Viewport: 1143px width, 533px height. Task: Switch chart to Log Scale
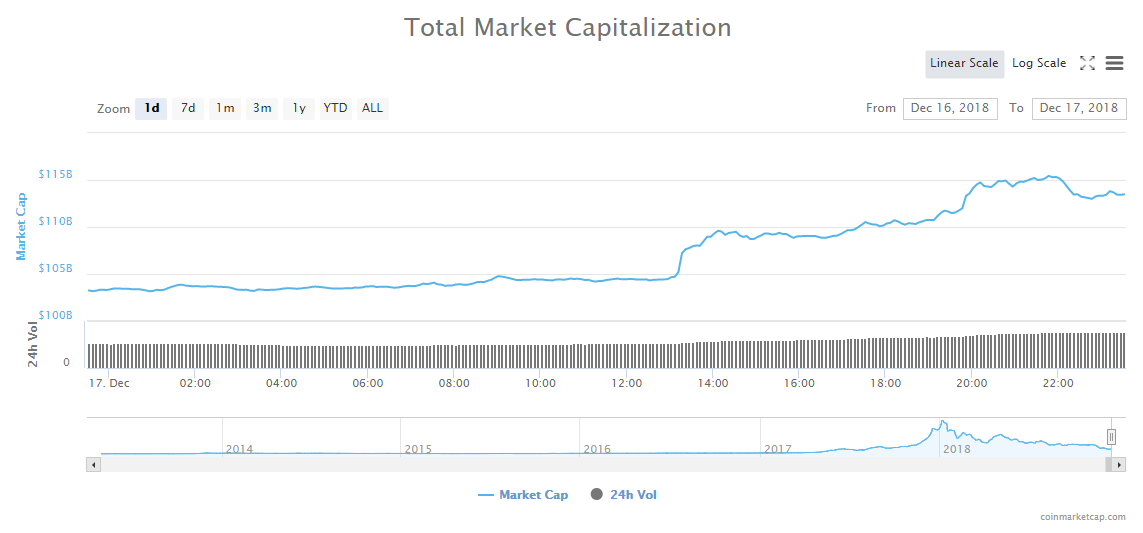pos(1039,63)
